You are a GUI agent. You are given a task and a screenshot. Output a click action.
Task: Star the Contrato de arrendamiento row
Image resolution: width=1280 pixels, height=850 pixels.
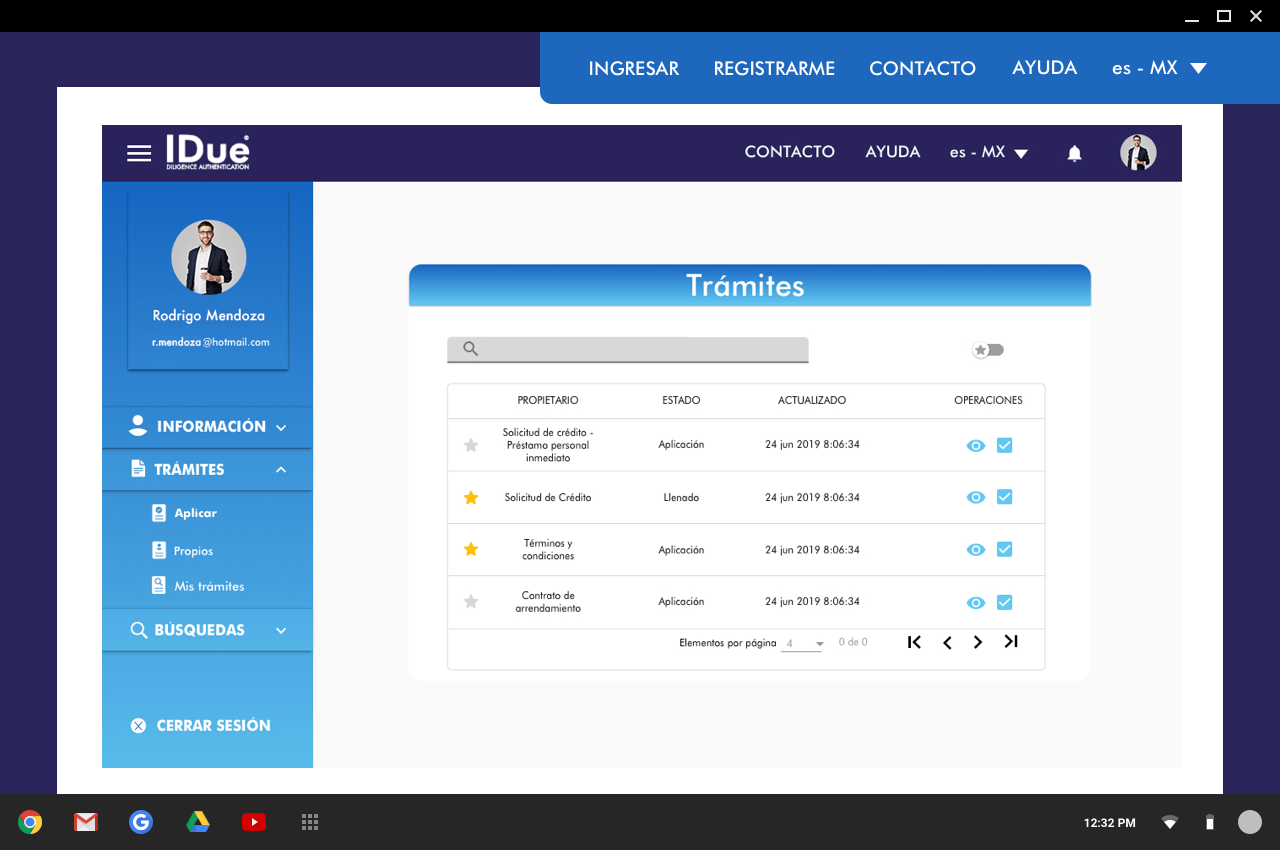point(471,602)
